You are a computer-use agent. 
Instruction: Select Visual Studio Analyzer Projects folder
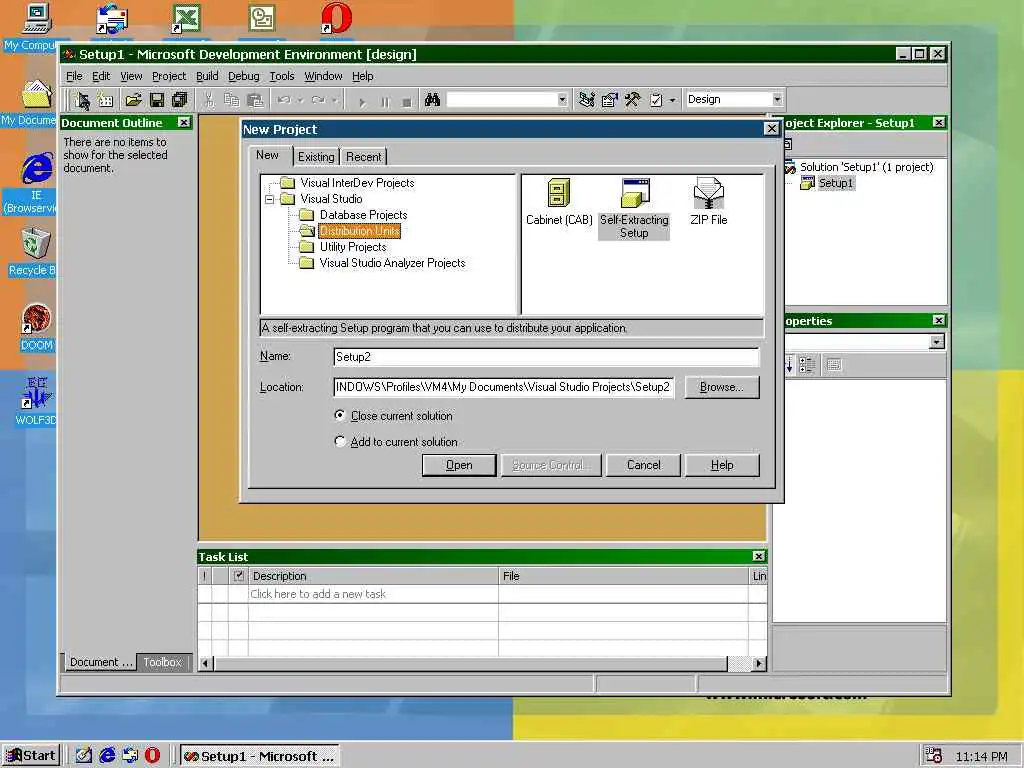point(392,263)
